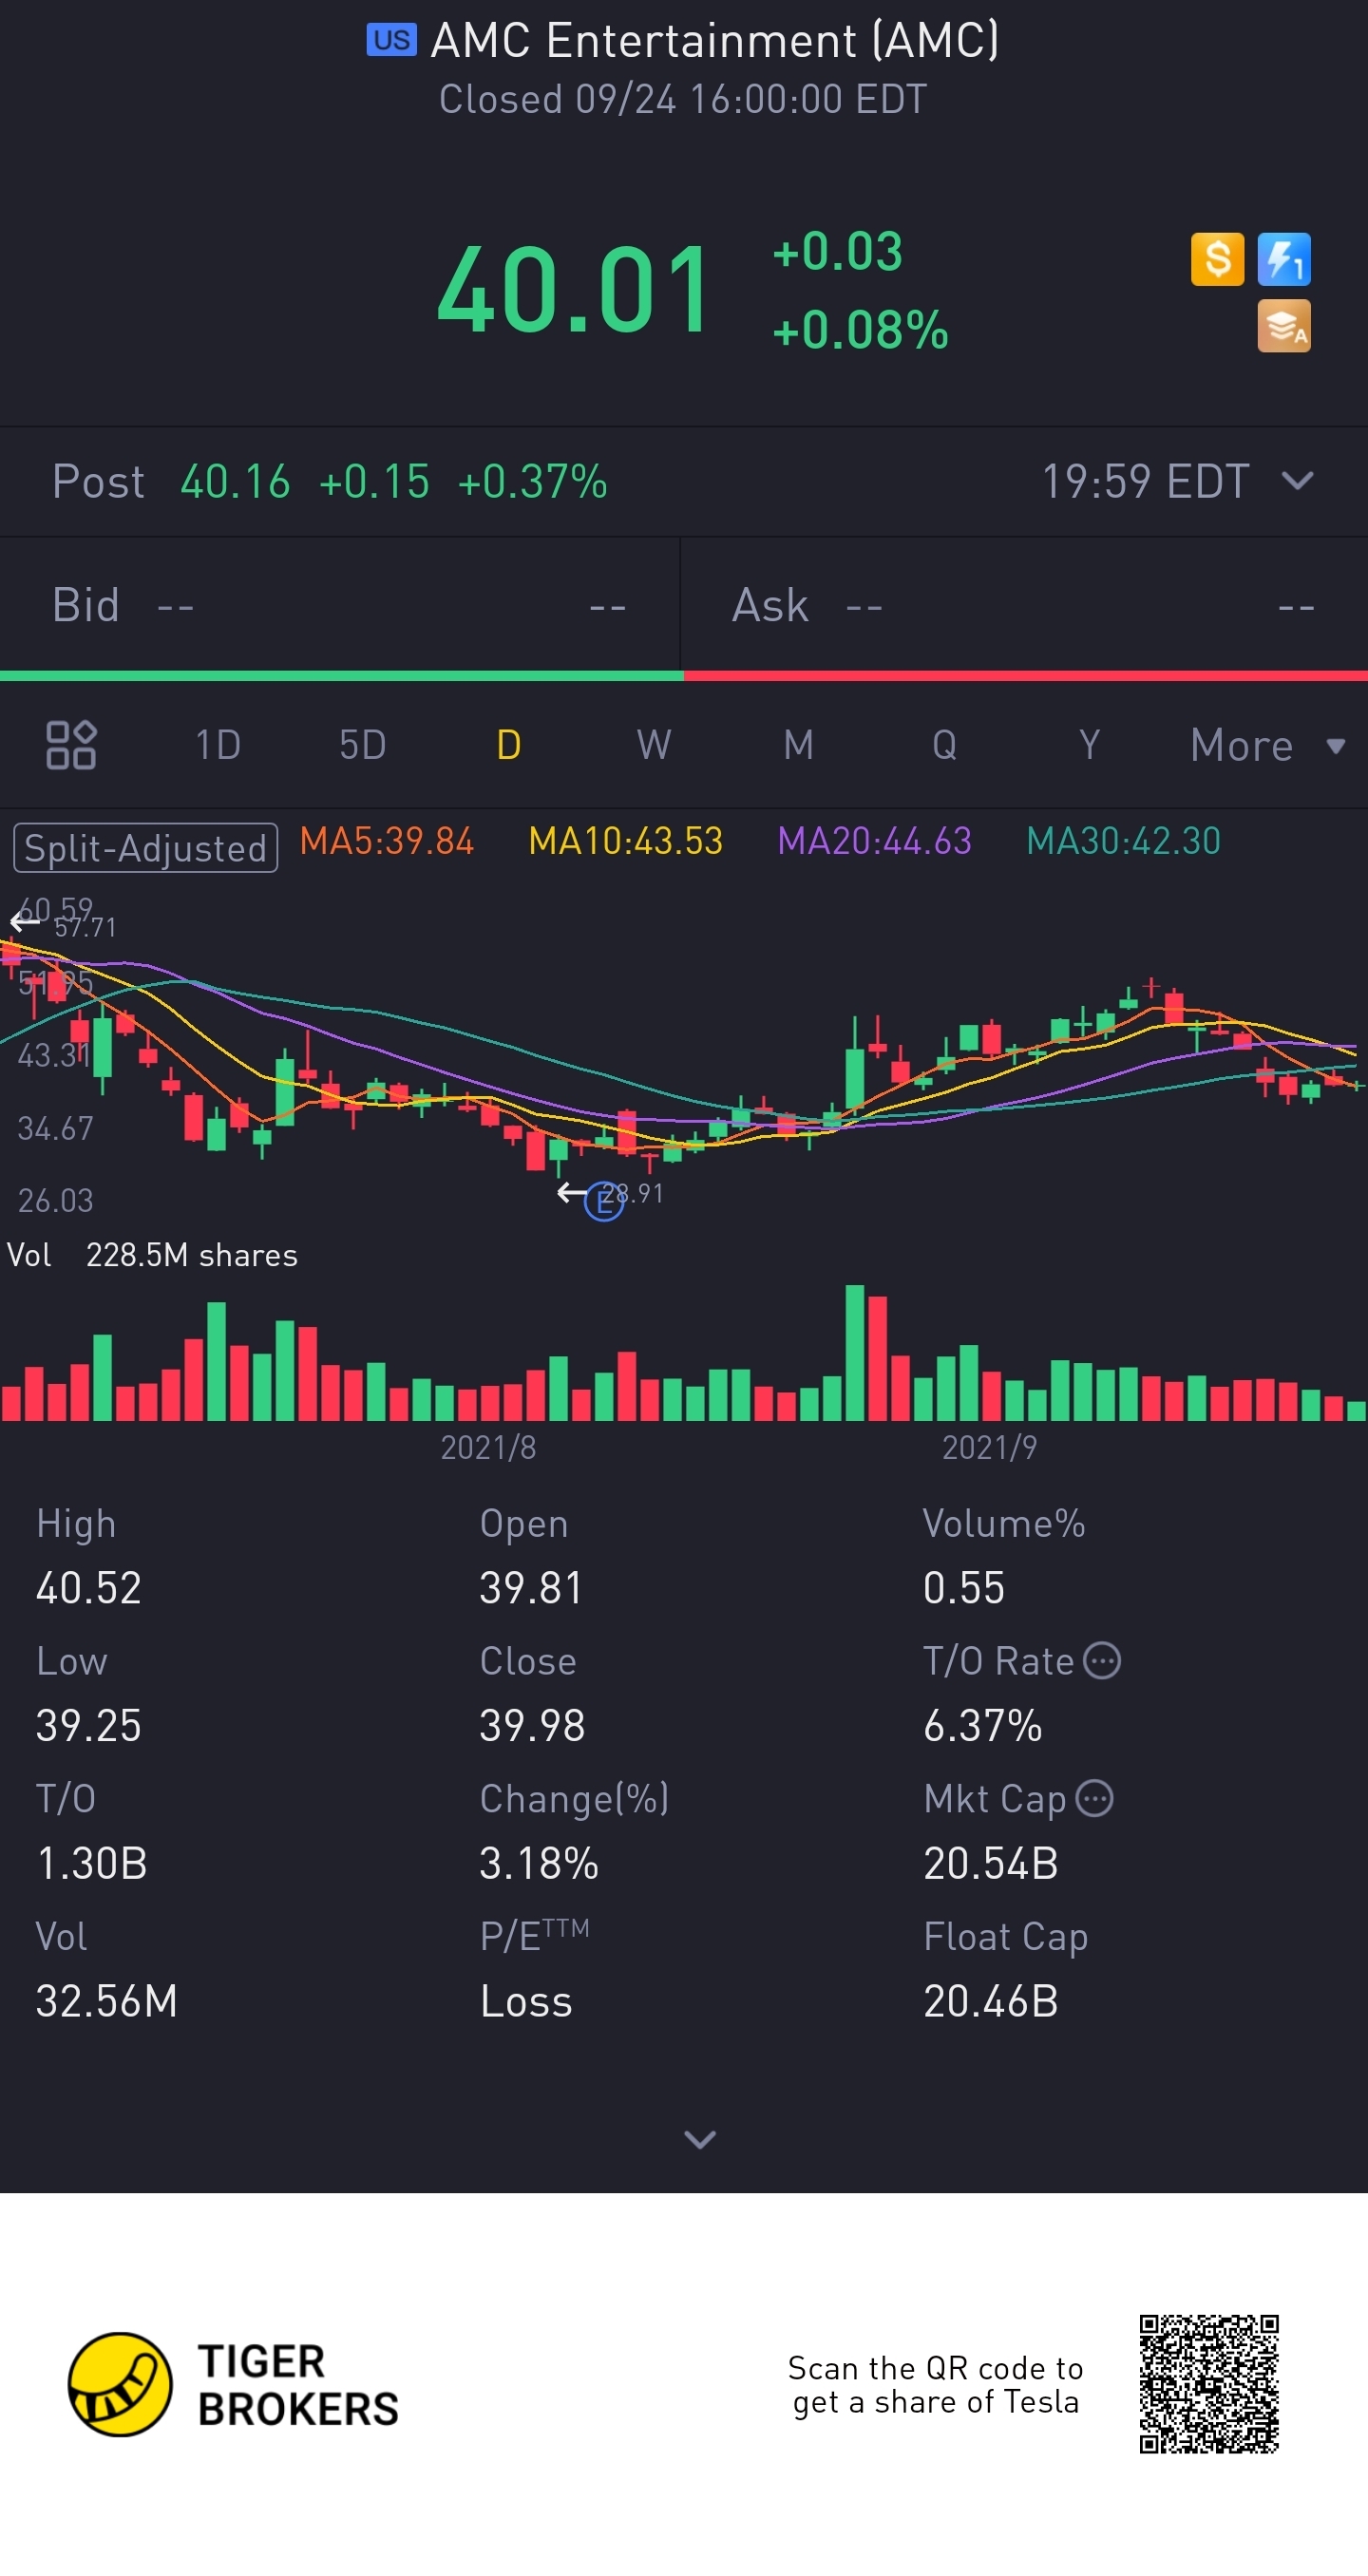This screenshot has height=2576, width=1368.
Task: Open Mkt Cap info bubble
Action: pyautogui.click(x=1094, y=1798)
